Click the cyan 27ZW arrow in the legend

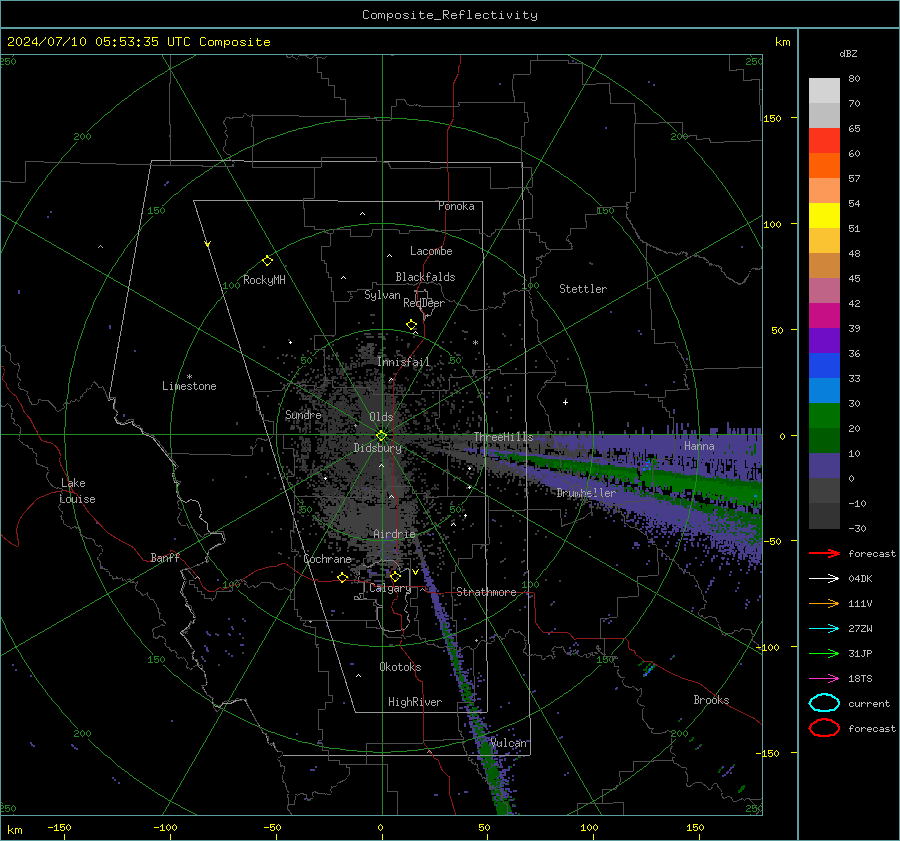(824, 629)
